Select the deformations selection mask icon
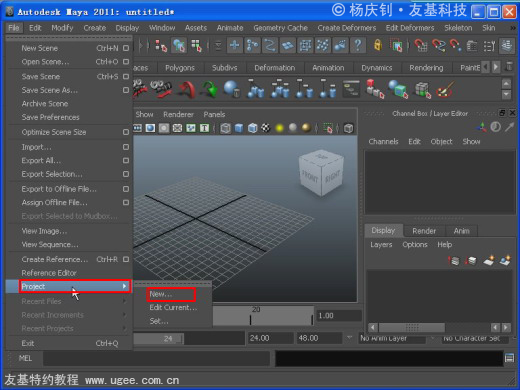The image size is (520, 390). click(x=305, y=45)
